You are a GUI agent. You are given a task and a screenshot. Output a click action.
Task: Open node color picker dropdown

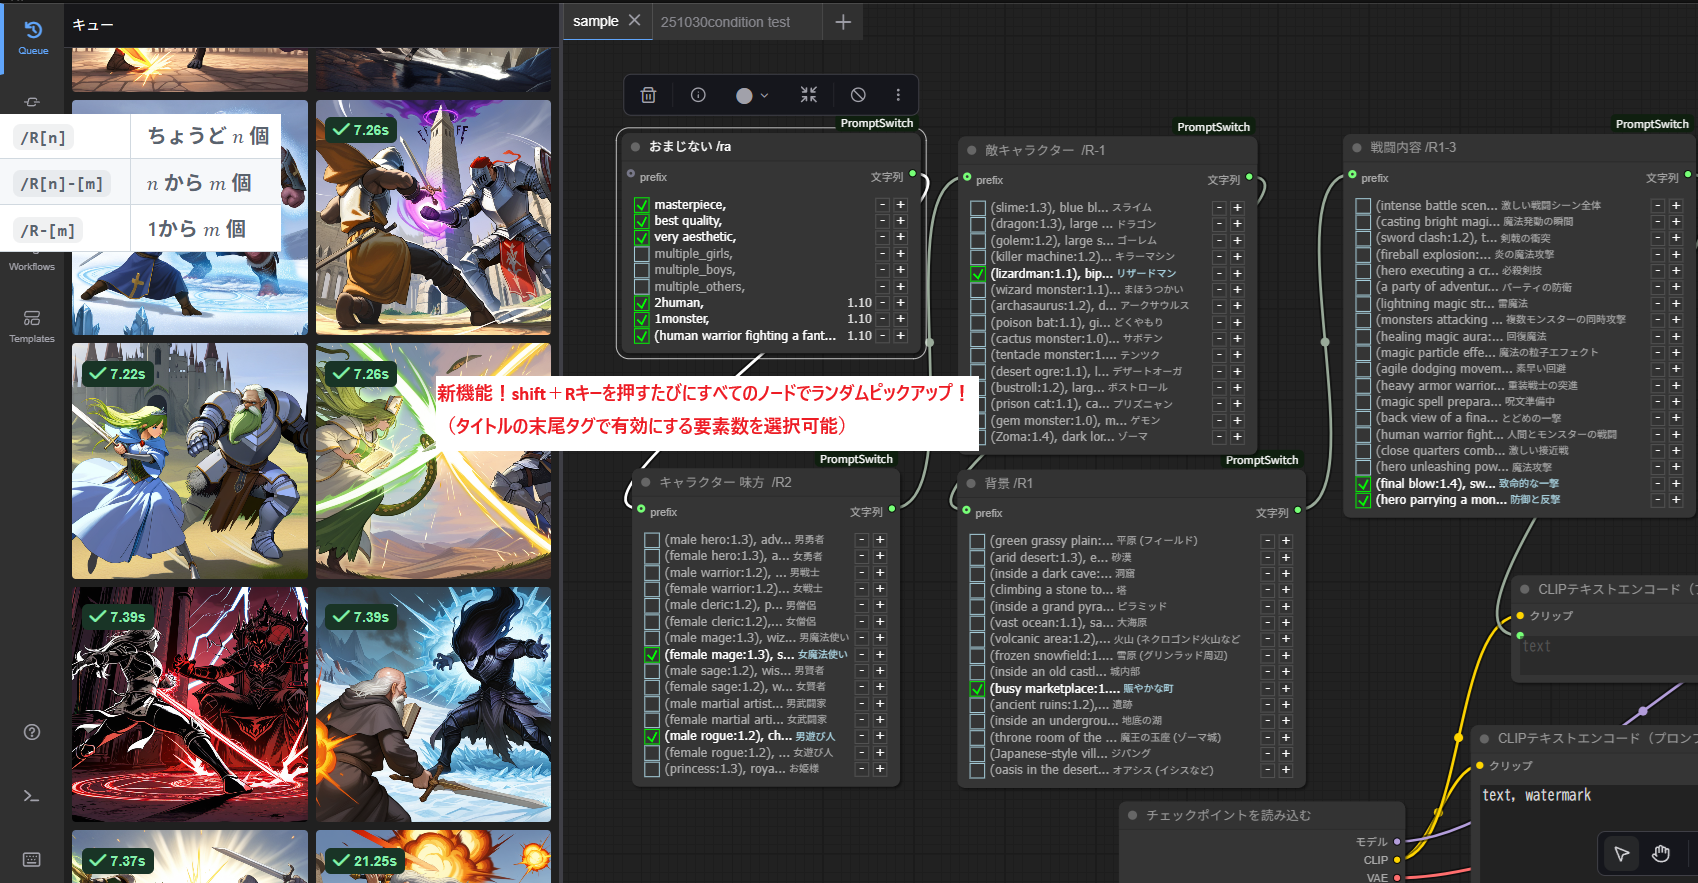click(752, 95)
